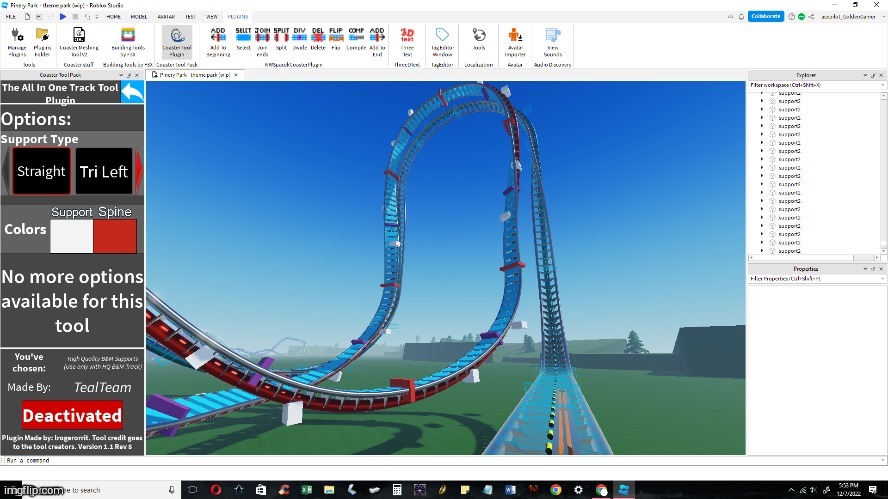Open Manage Plugins in the ribbon

point(17,42)
